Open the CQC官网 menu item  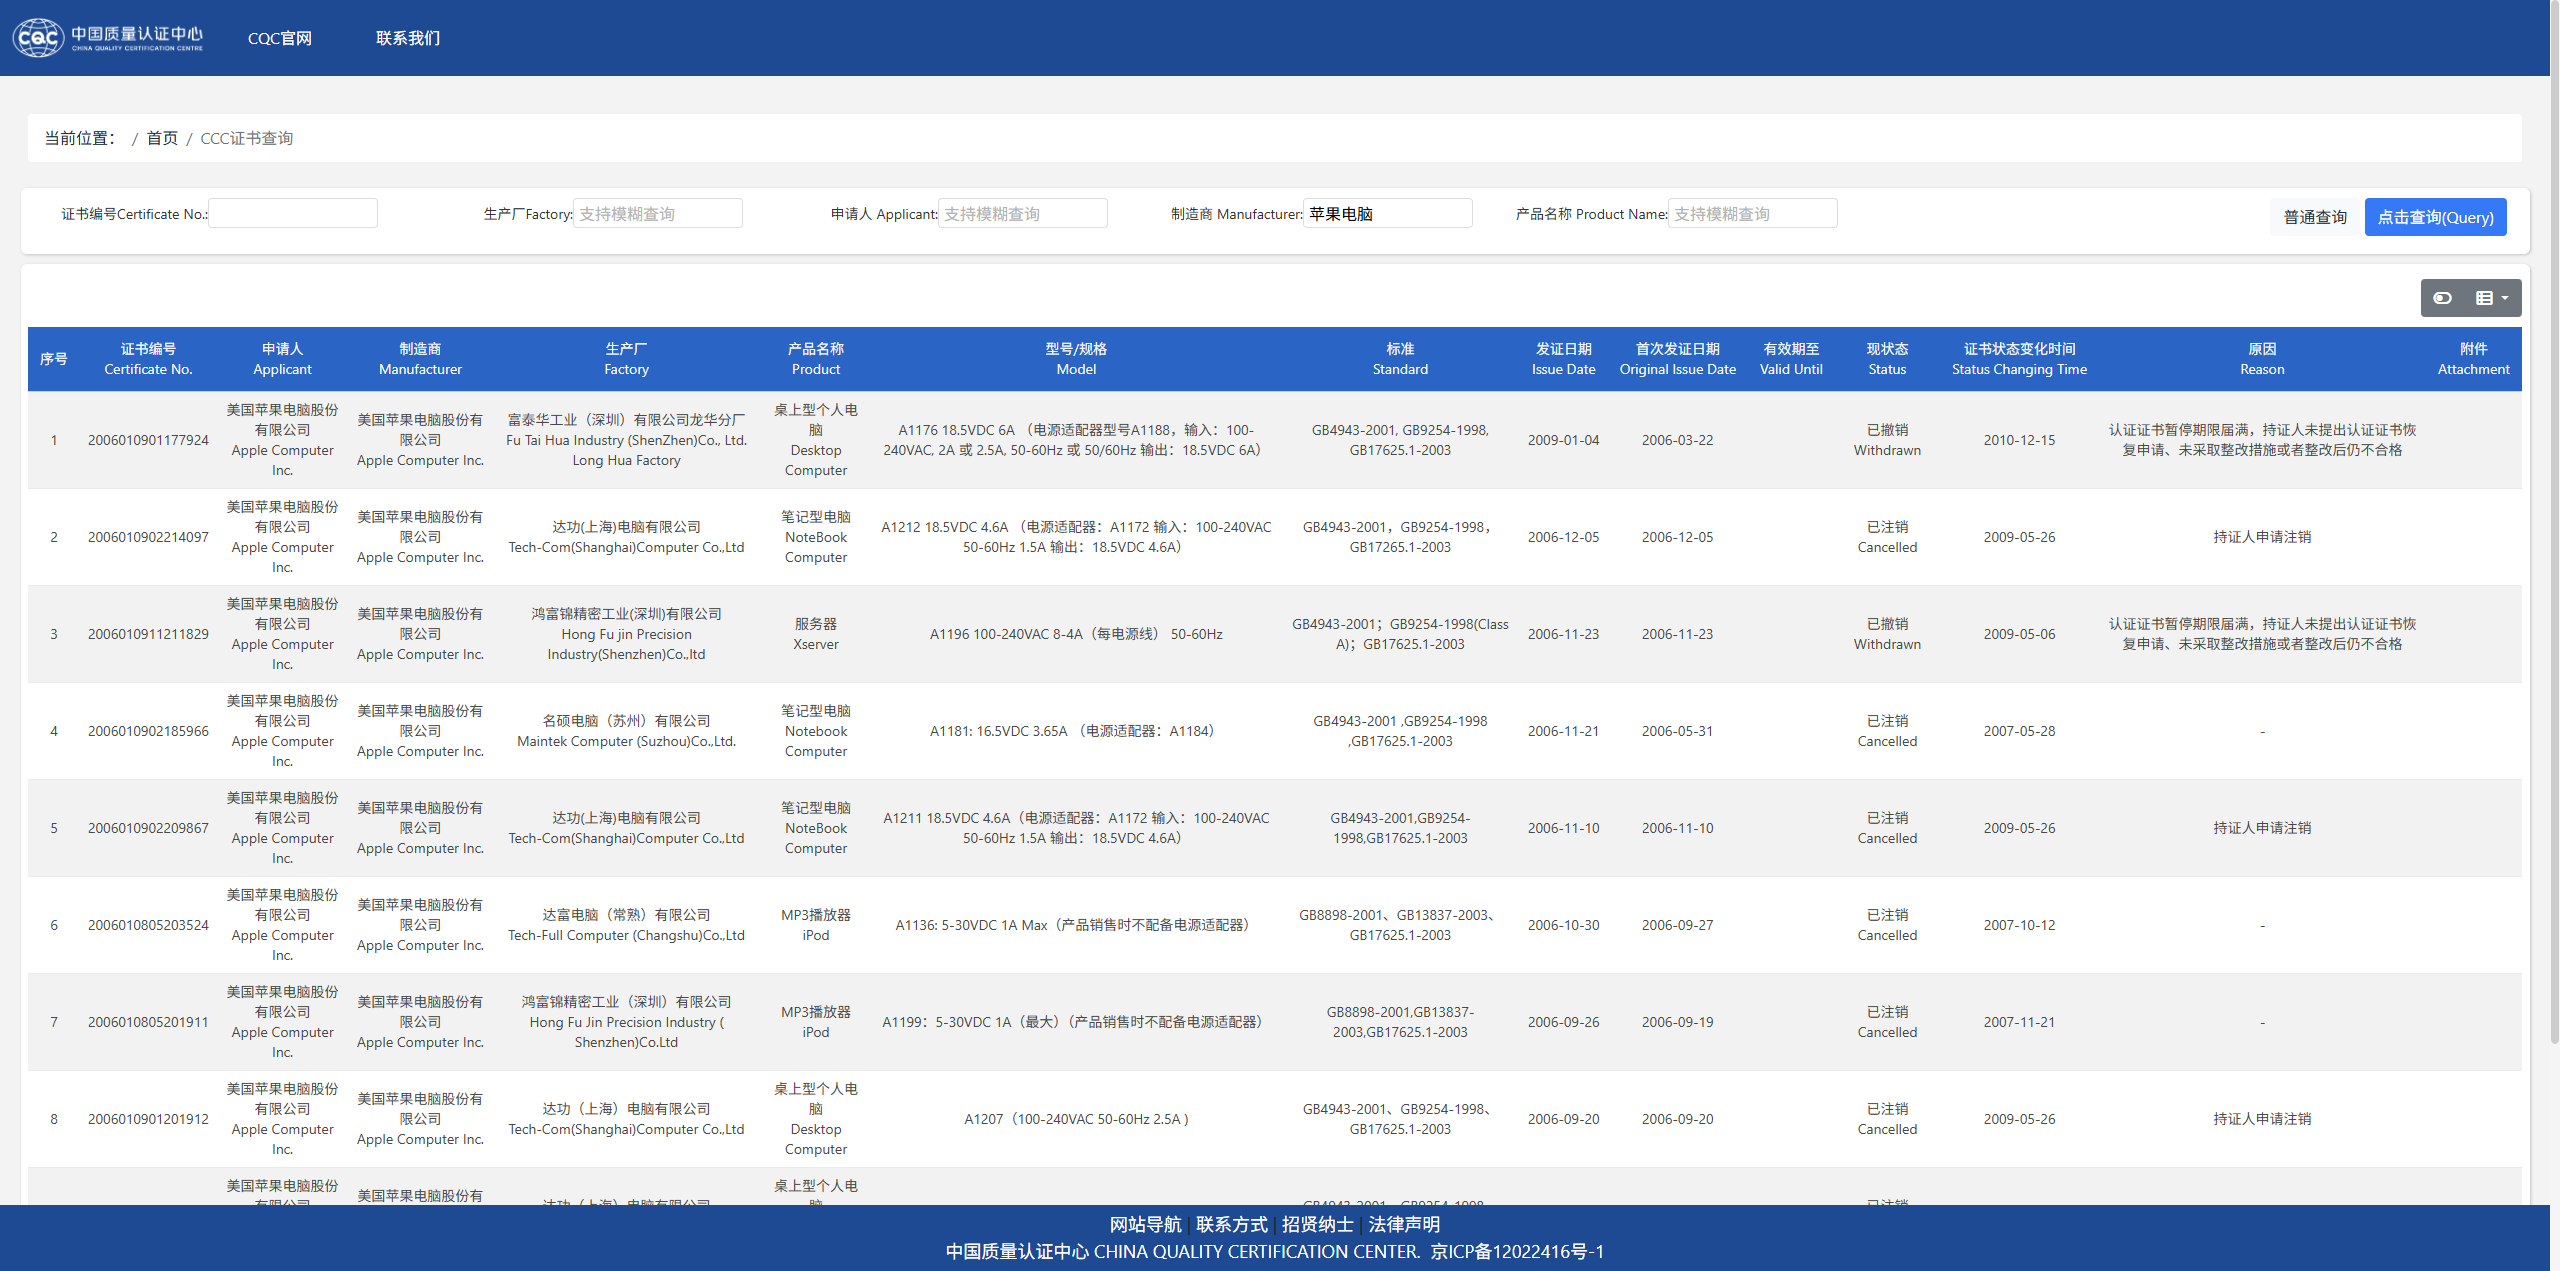(x=280, y=38)
